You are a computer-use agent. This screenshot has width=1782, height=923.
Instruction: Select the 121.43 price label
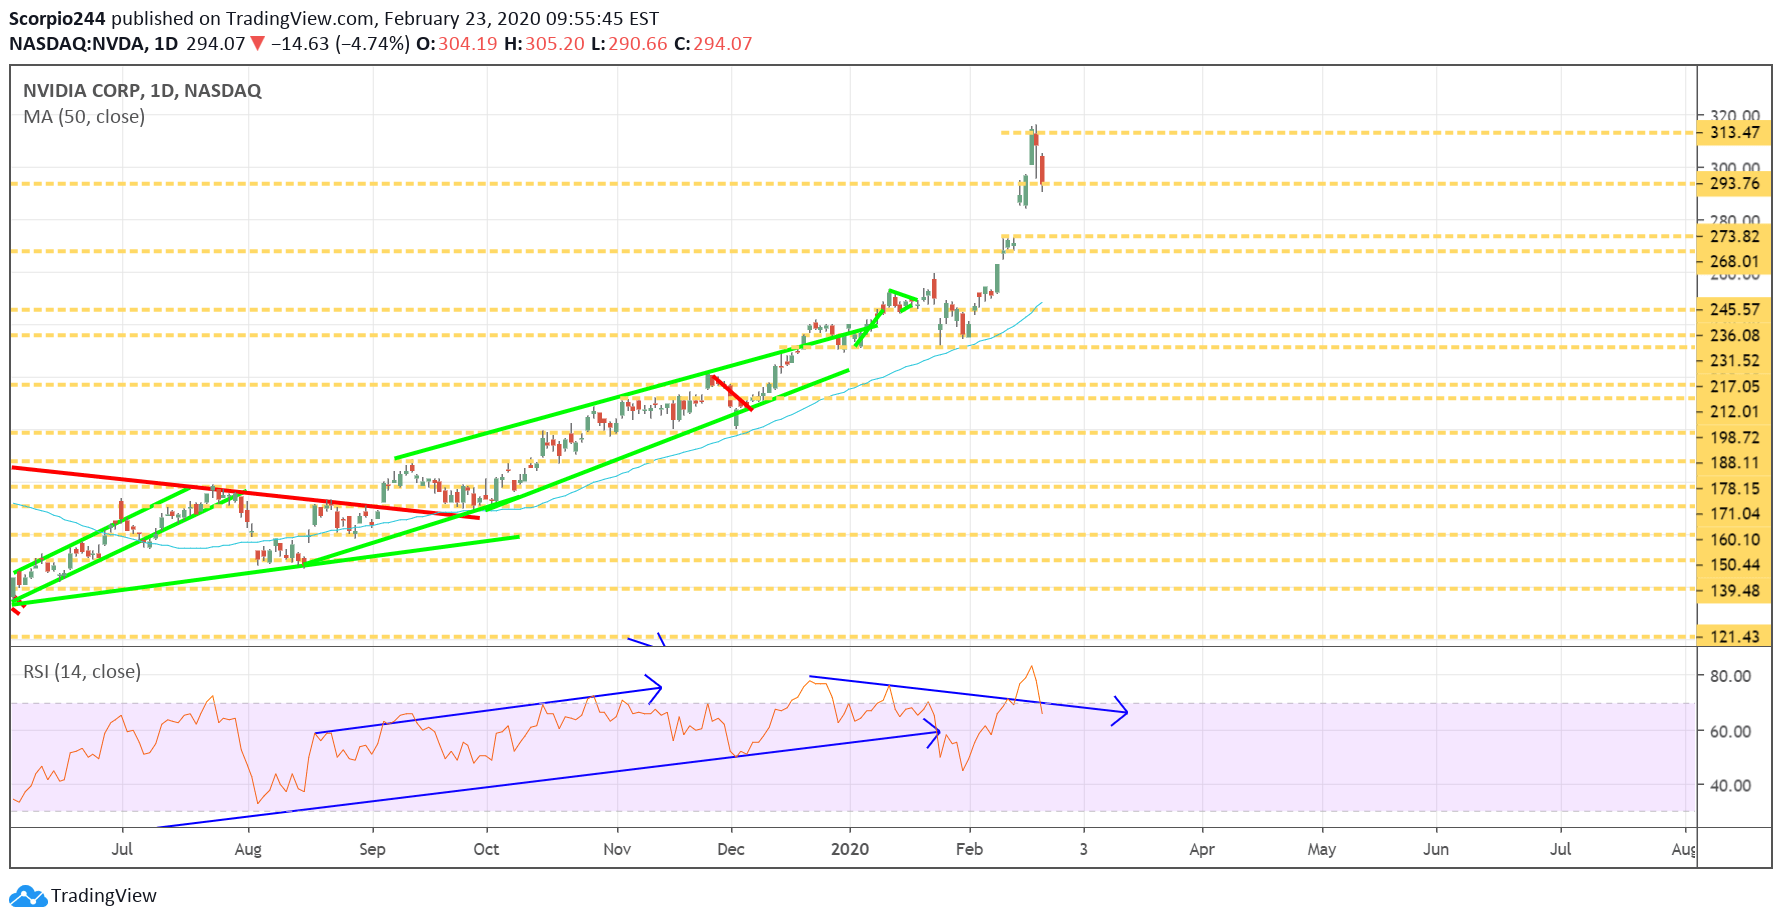click(1735, 636)
